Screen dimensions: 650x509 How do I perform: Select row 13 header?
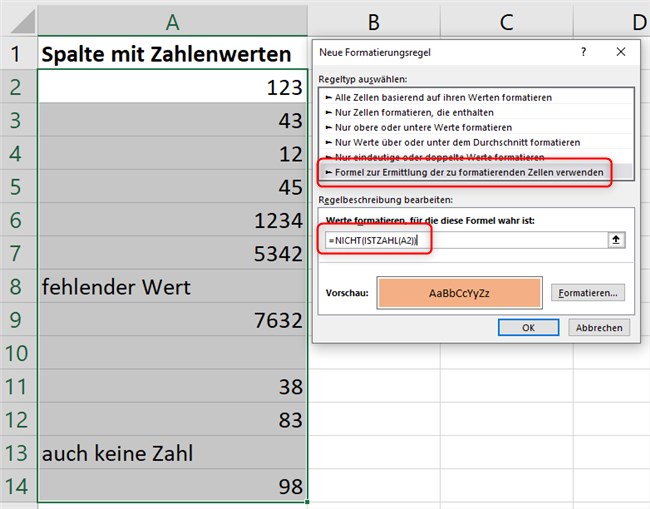point(18,453)
